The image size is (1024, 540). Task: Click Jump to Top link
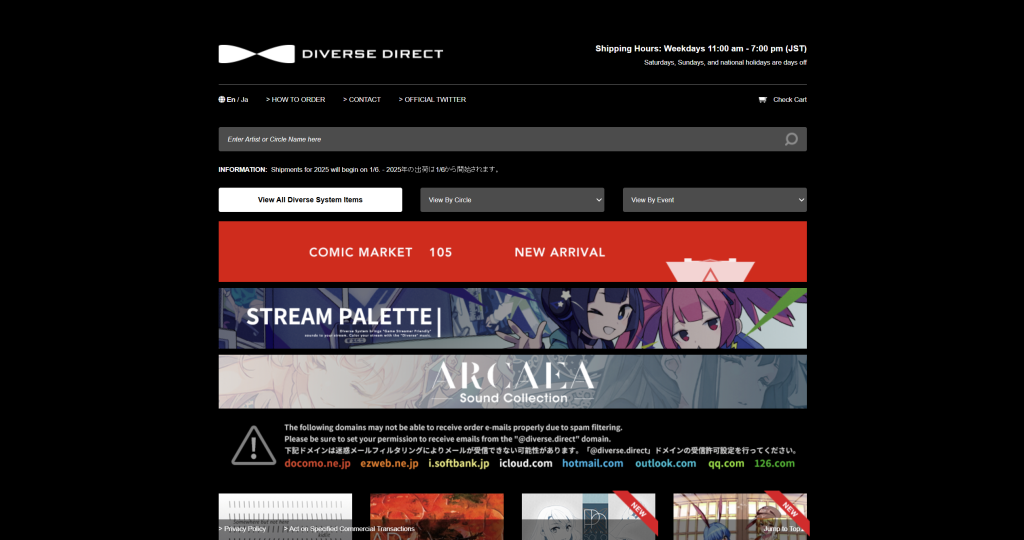784,529
